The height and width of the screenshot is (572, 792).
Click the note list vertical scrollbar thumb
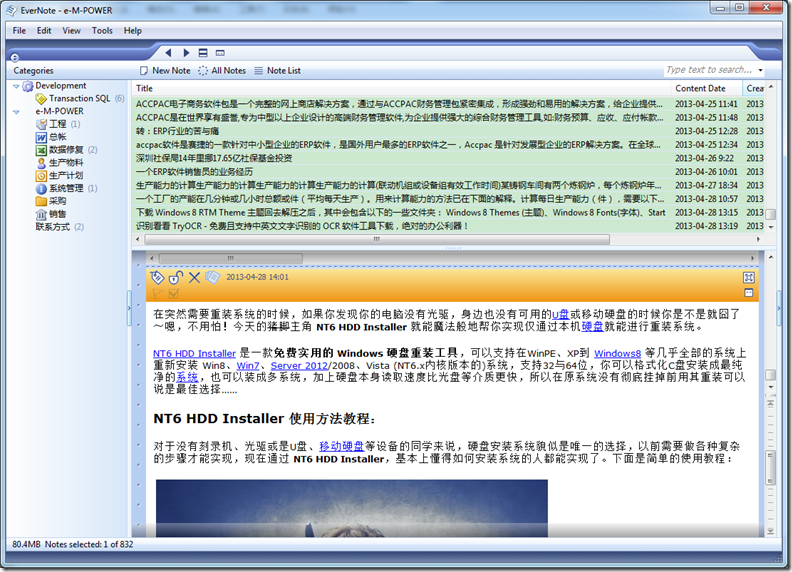tap(770, 215)
